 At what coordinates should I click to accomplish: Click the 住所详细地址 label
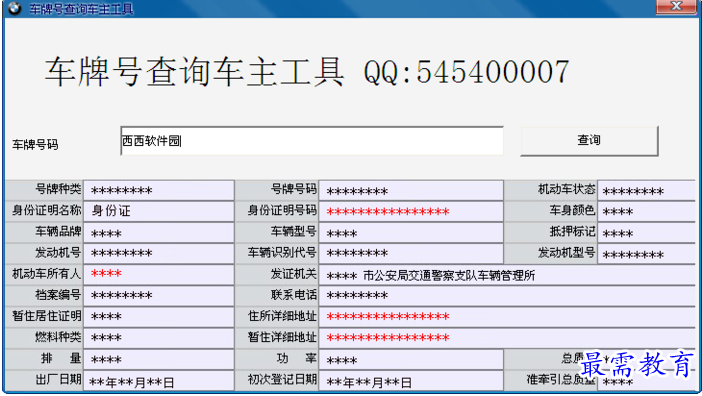(x=282, y=316)
